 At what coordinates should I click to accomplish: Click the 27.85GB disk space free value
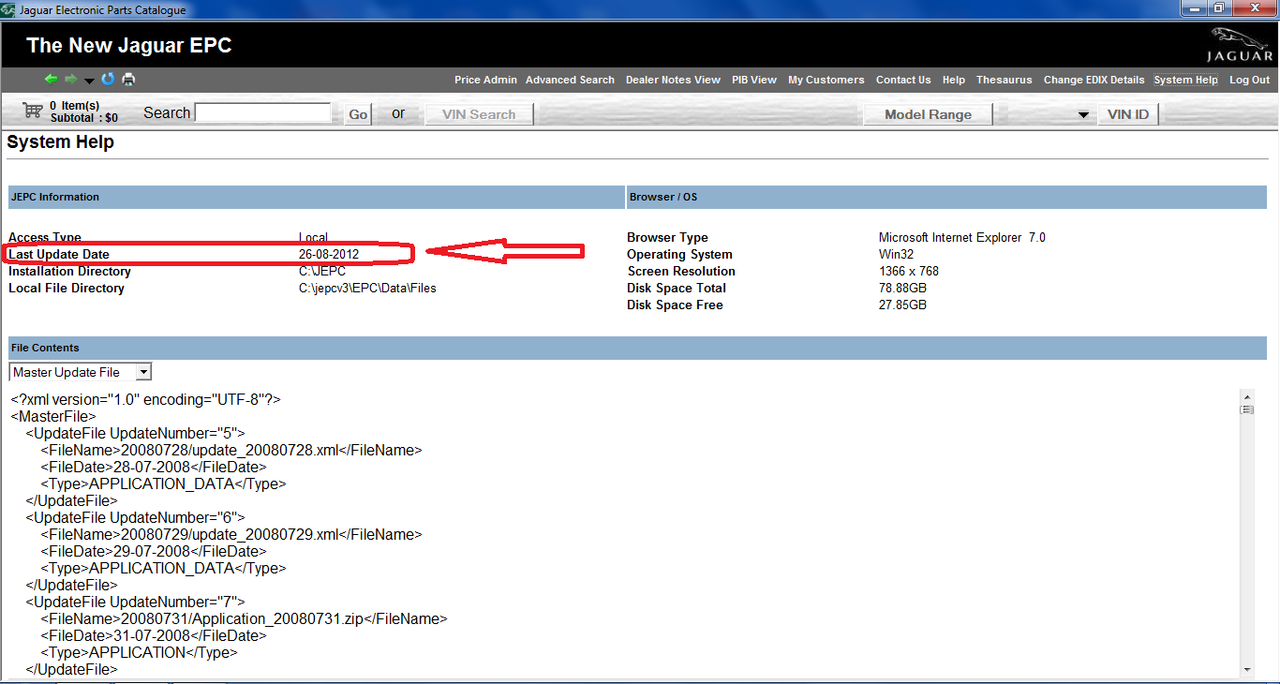pyautogui.click(x=902, y=305)
